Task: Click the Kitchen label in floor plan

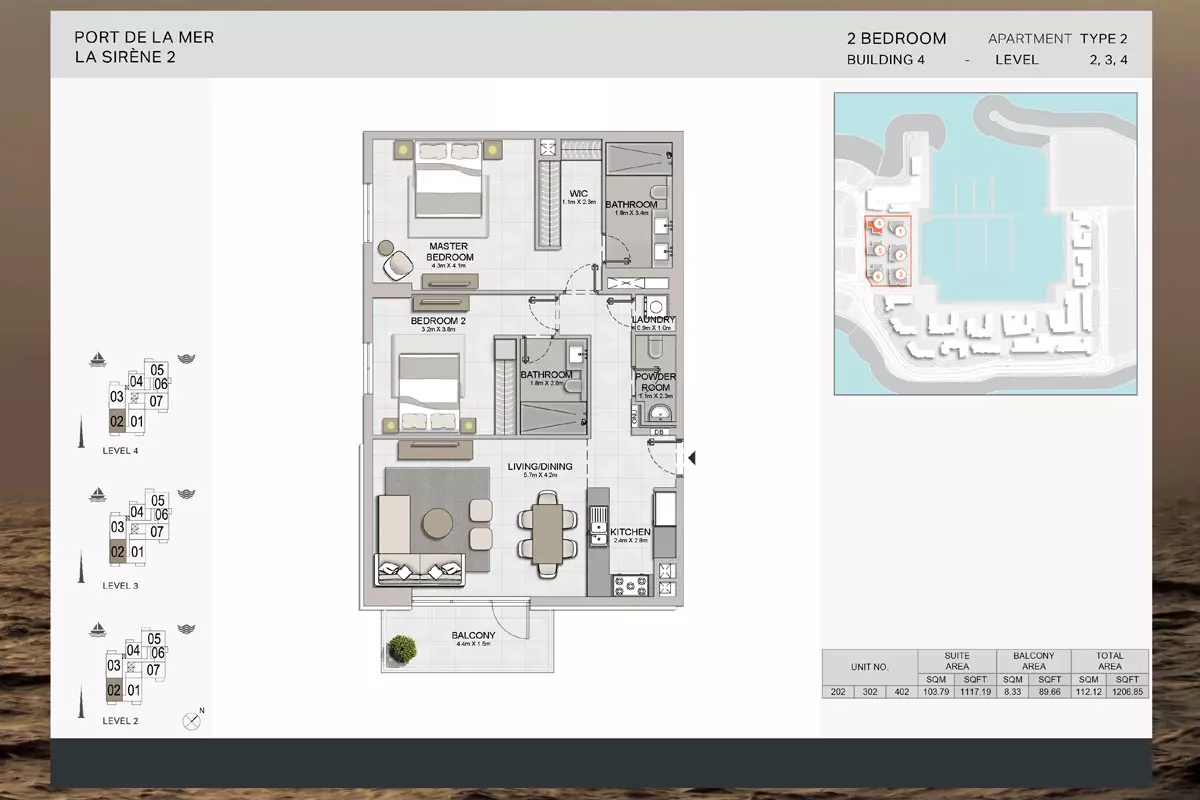Action: (630, 532)
